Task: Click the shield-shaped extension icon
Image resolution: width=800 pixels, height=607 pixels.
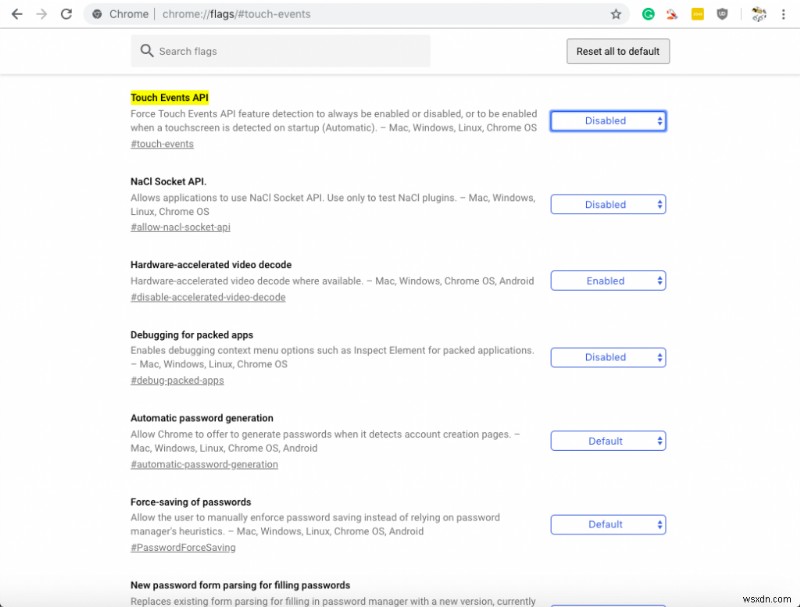Action: coord(722,14)
